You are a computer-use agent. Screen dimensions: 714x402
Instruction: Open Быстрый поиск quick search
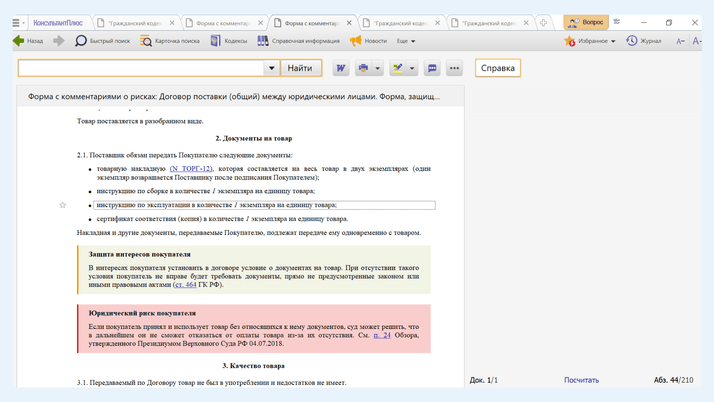[102, 41]
